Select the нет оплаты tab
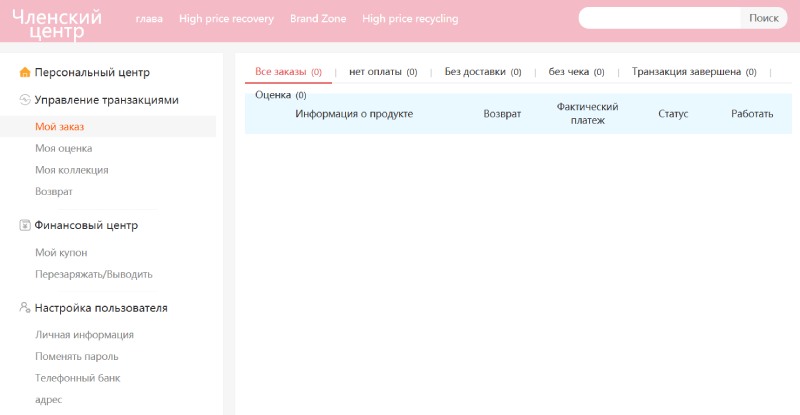Viewport: 800px width, 415px height. pos(383,72)
